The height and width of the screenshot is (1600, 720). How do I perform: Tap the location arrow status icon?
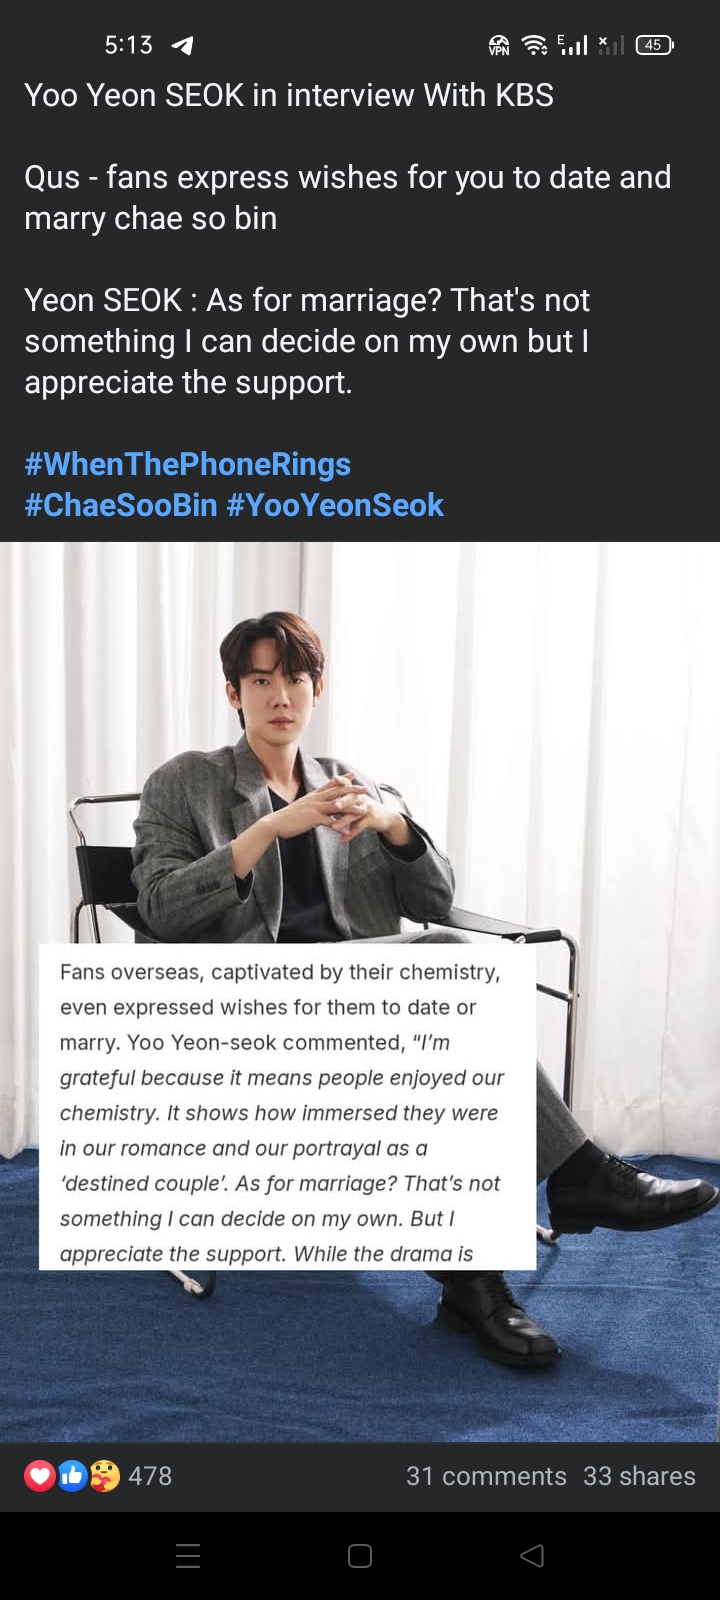182,45
